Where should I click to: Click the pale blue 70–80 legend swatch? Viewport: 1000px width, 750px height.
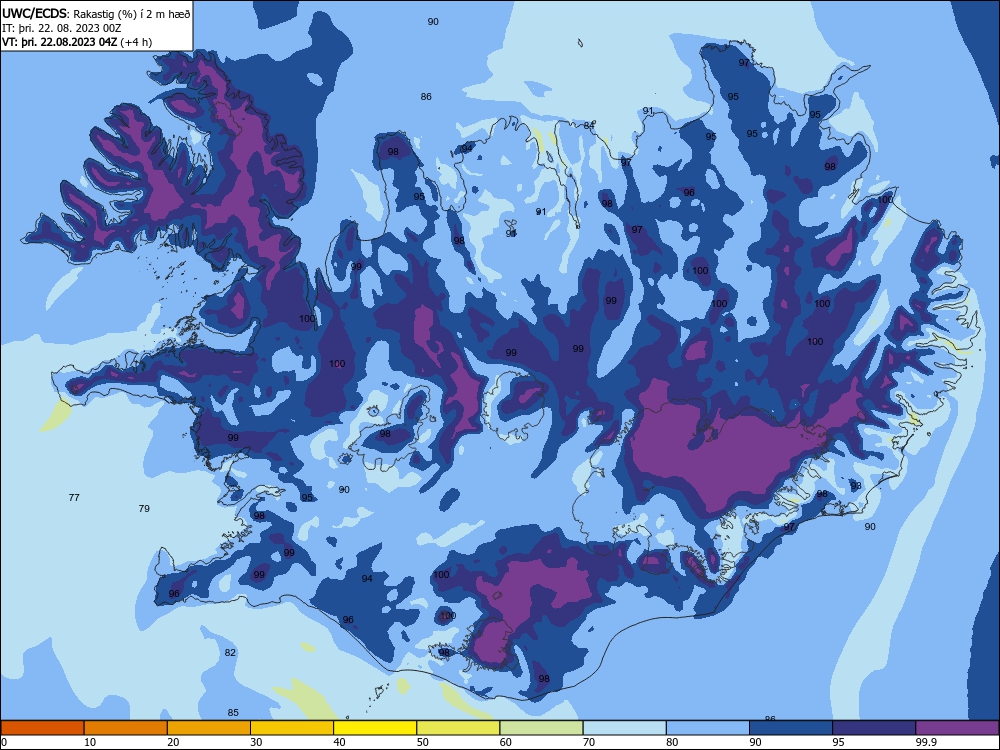[x=624, y=728]
